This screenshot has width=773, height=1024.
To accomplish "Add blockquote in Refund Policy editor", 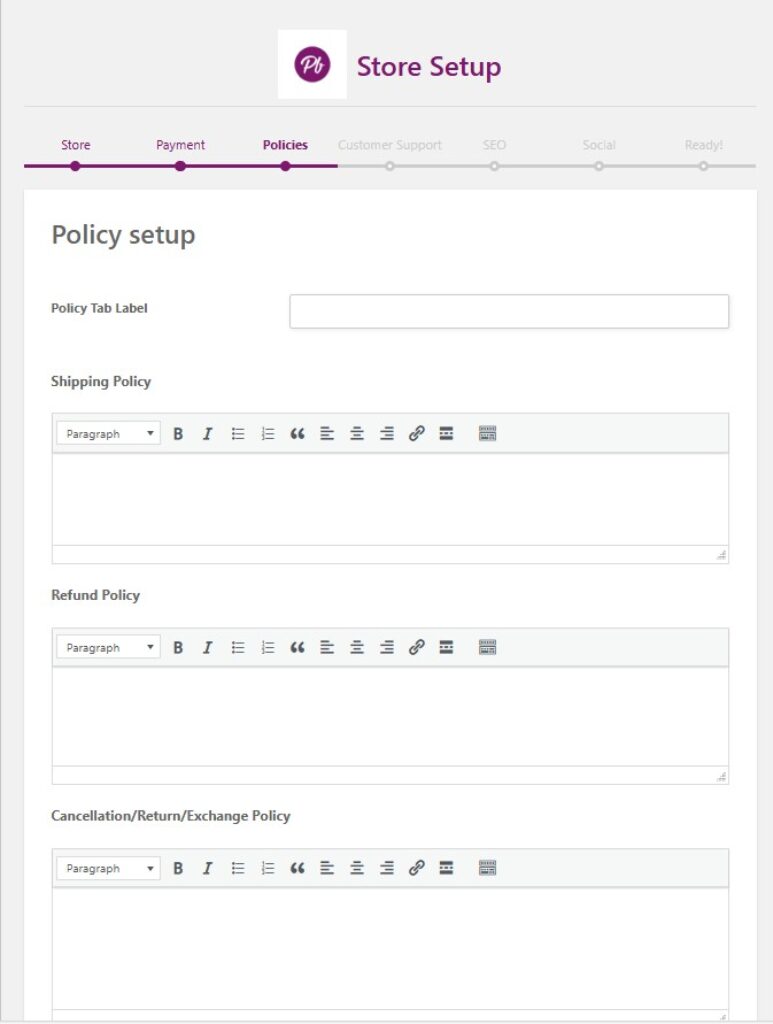I will point(297,648).
